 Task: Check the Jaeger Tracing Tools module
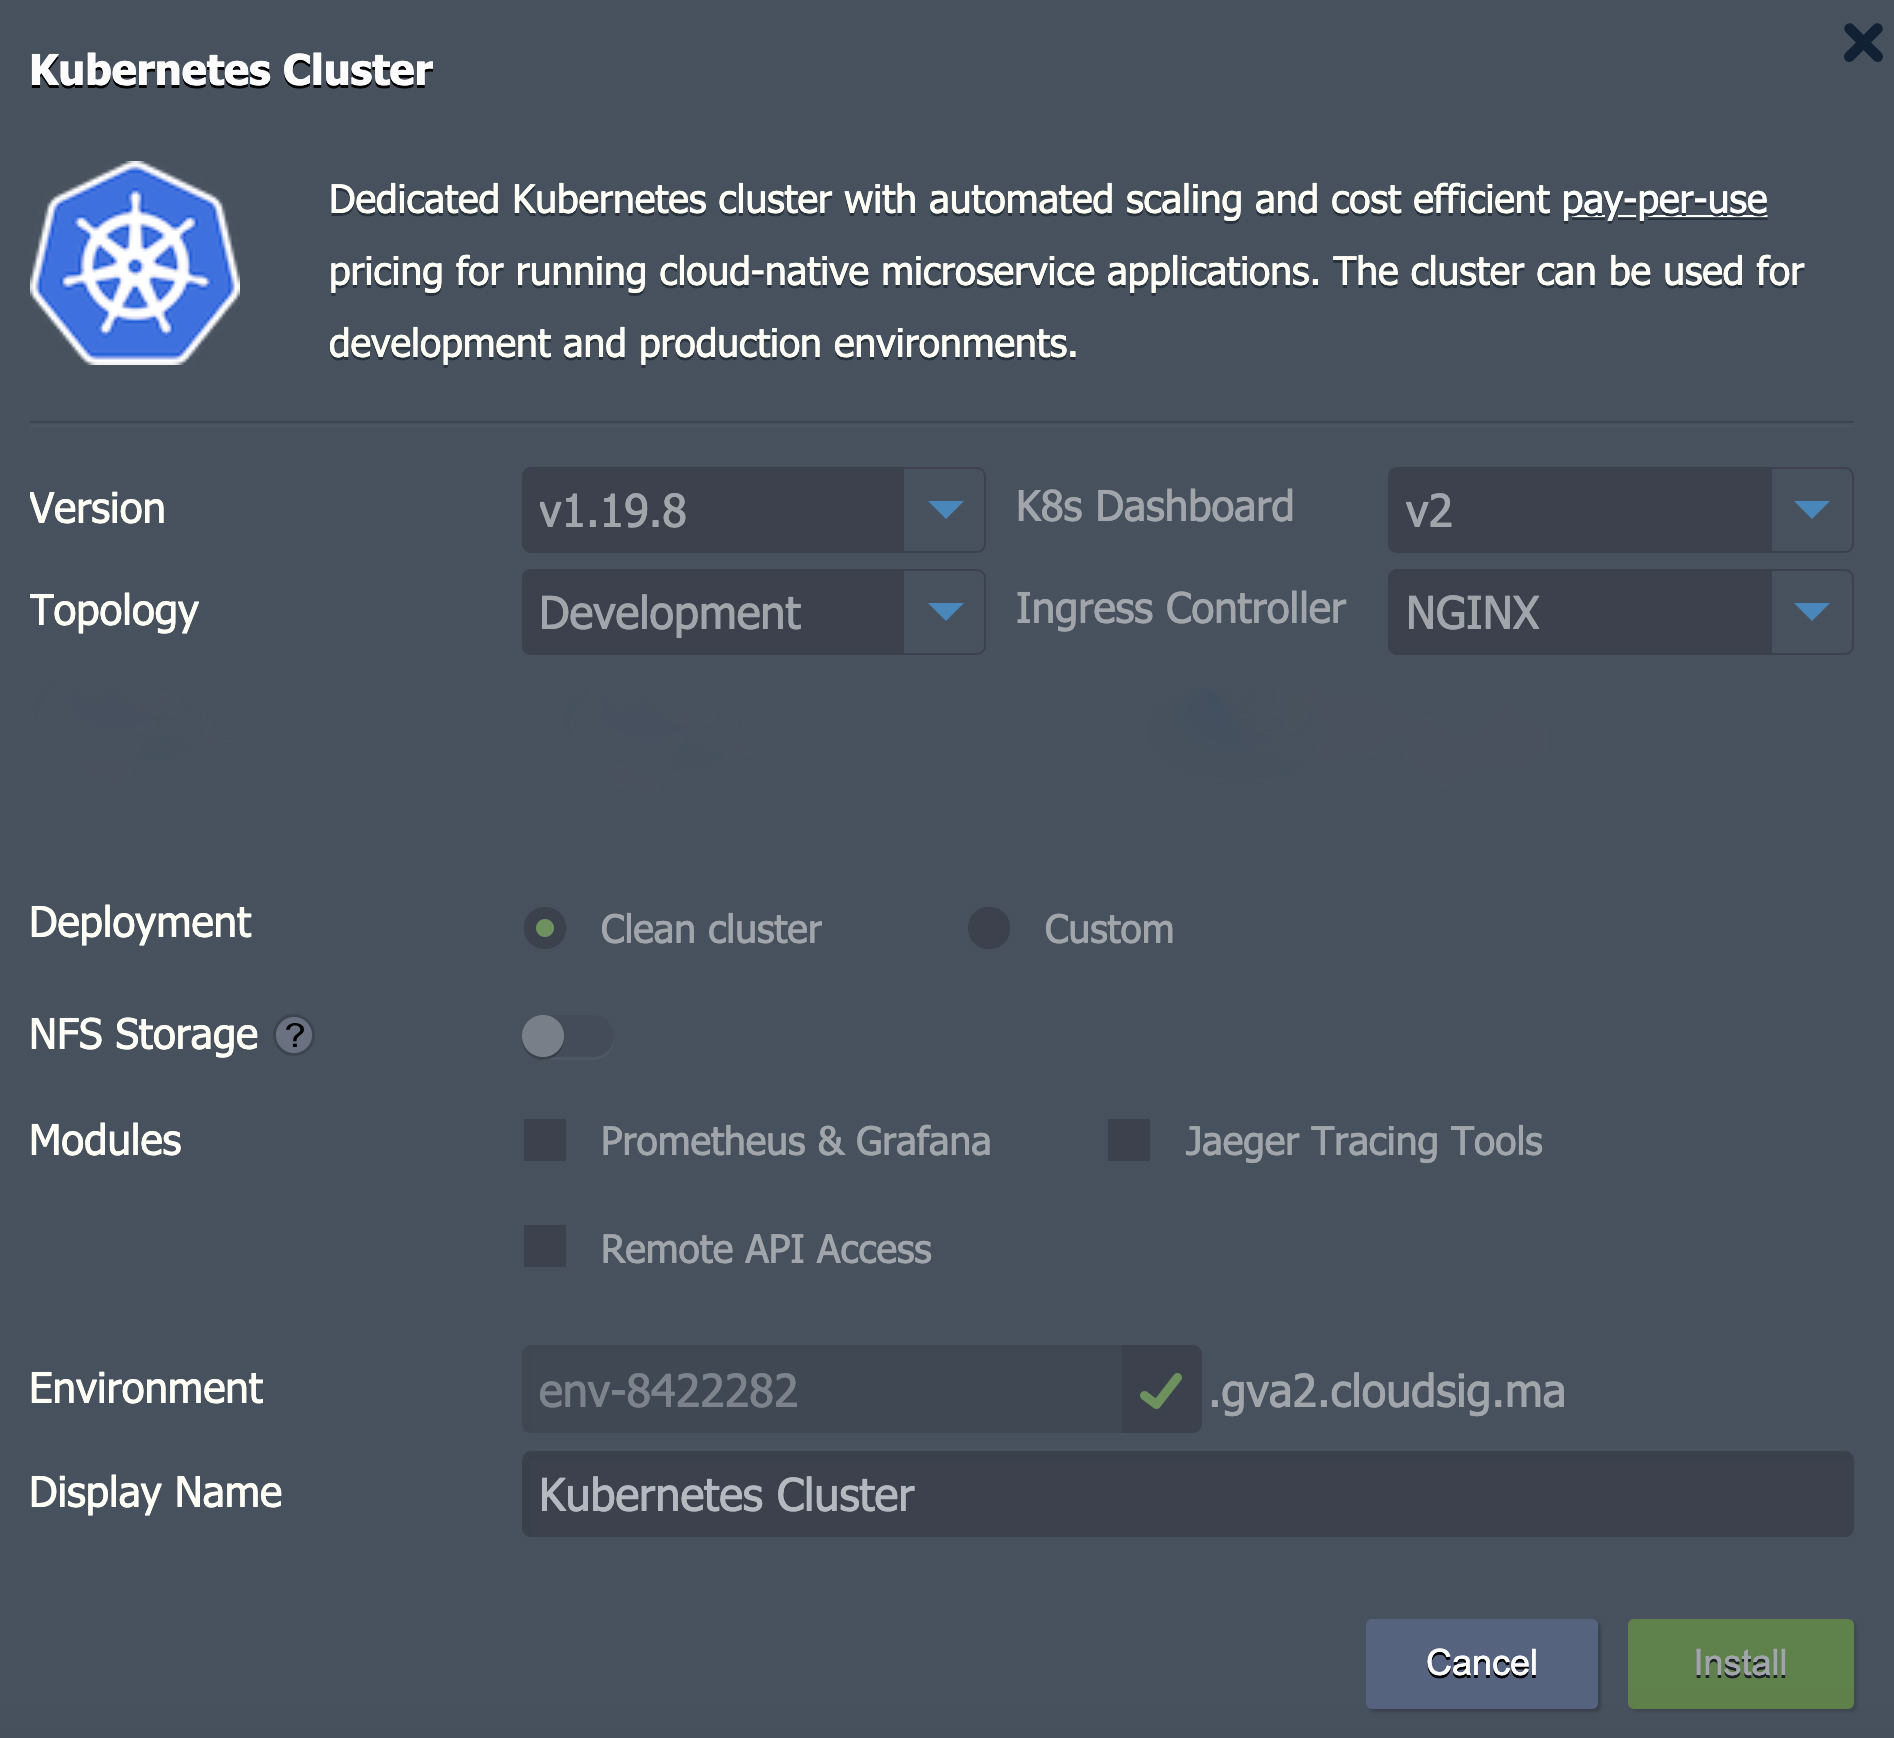1129,1140
